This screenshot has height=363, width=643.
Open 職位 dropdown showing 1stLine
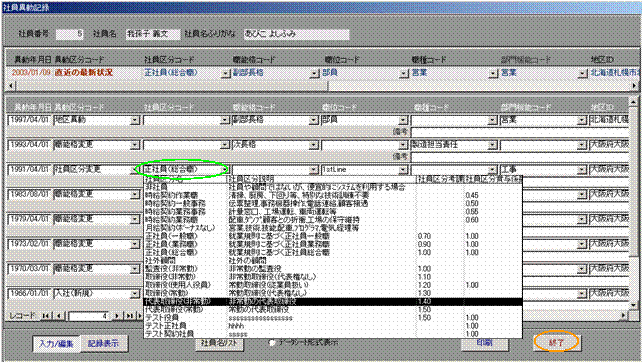403,170
